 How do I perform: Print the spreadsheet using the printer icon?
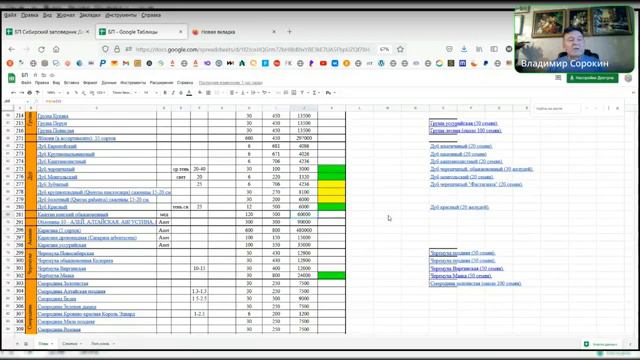pyautogui.click(x=29, y=93)
